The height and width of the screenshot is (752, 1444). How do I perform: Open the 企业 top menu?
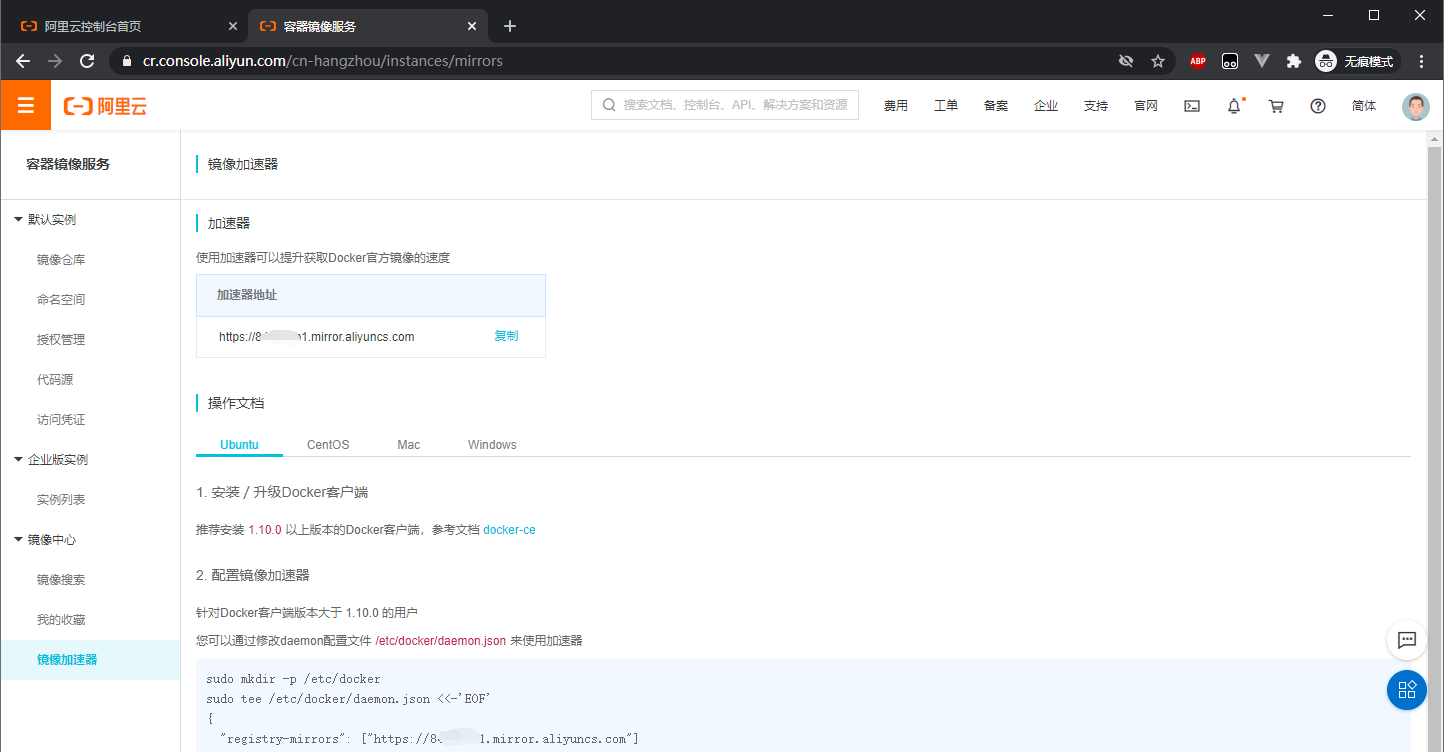[x=1046, y=106]
